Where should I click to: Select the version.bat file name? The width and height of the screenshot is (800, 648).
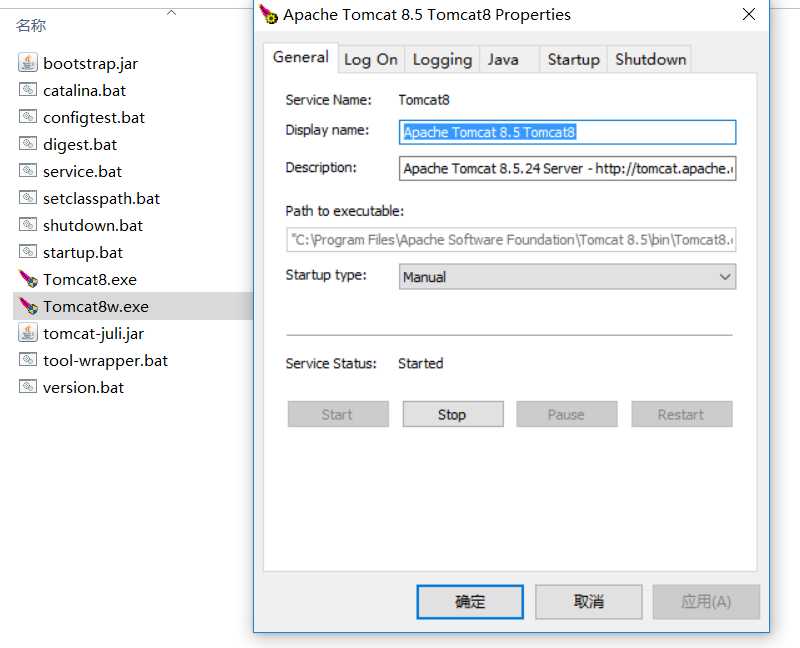click(x=83, y=388)
